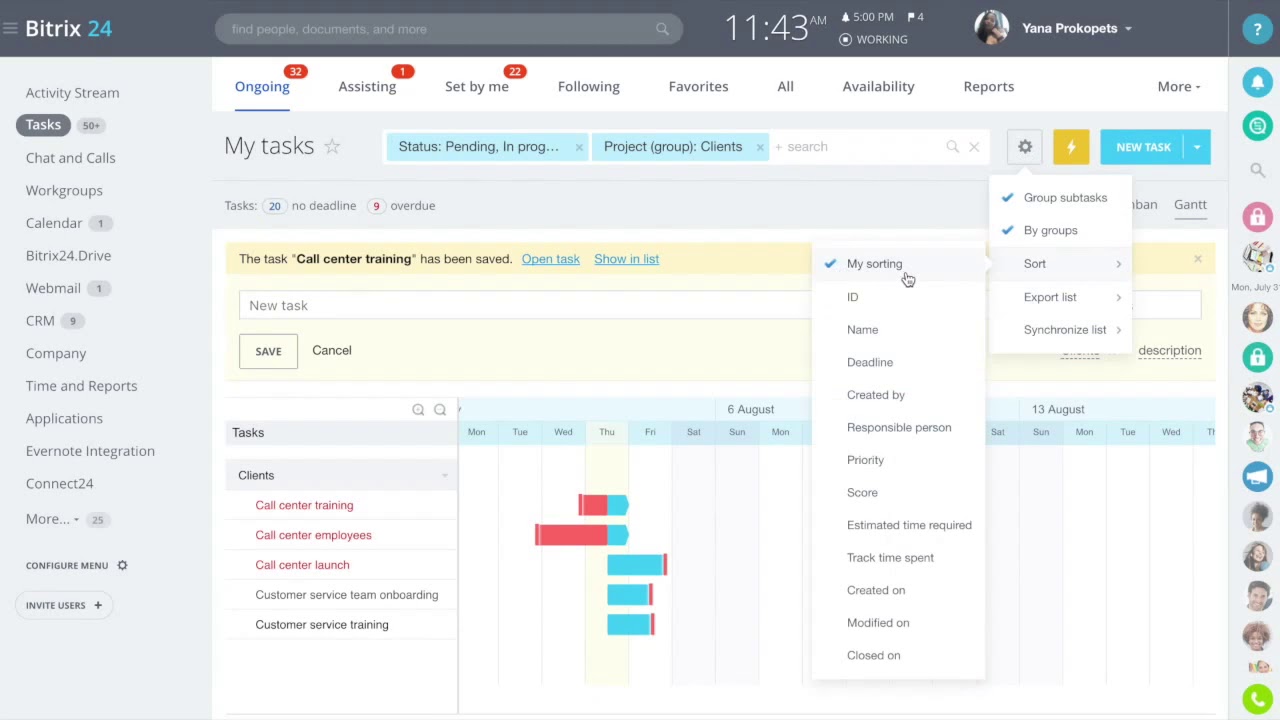1280x720 pixels.
Task: Click the search magnifier in top search bar
Action: tap(662, 29)
